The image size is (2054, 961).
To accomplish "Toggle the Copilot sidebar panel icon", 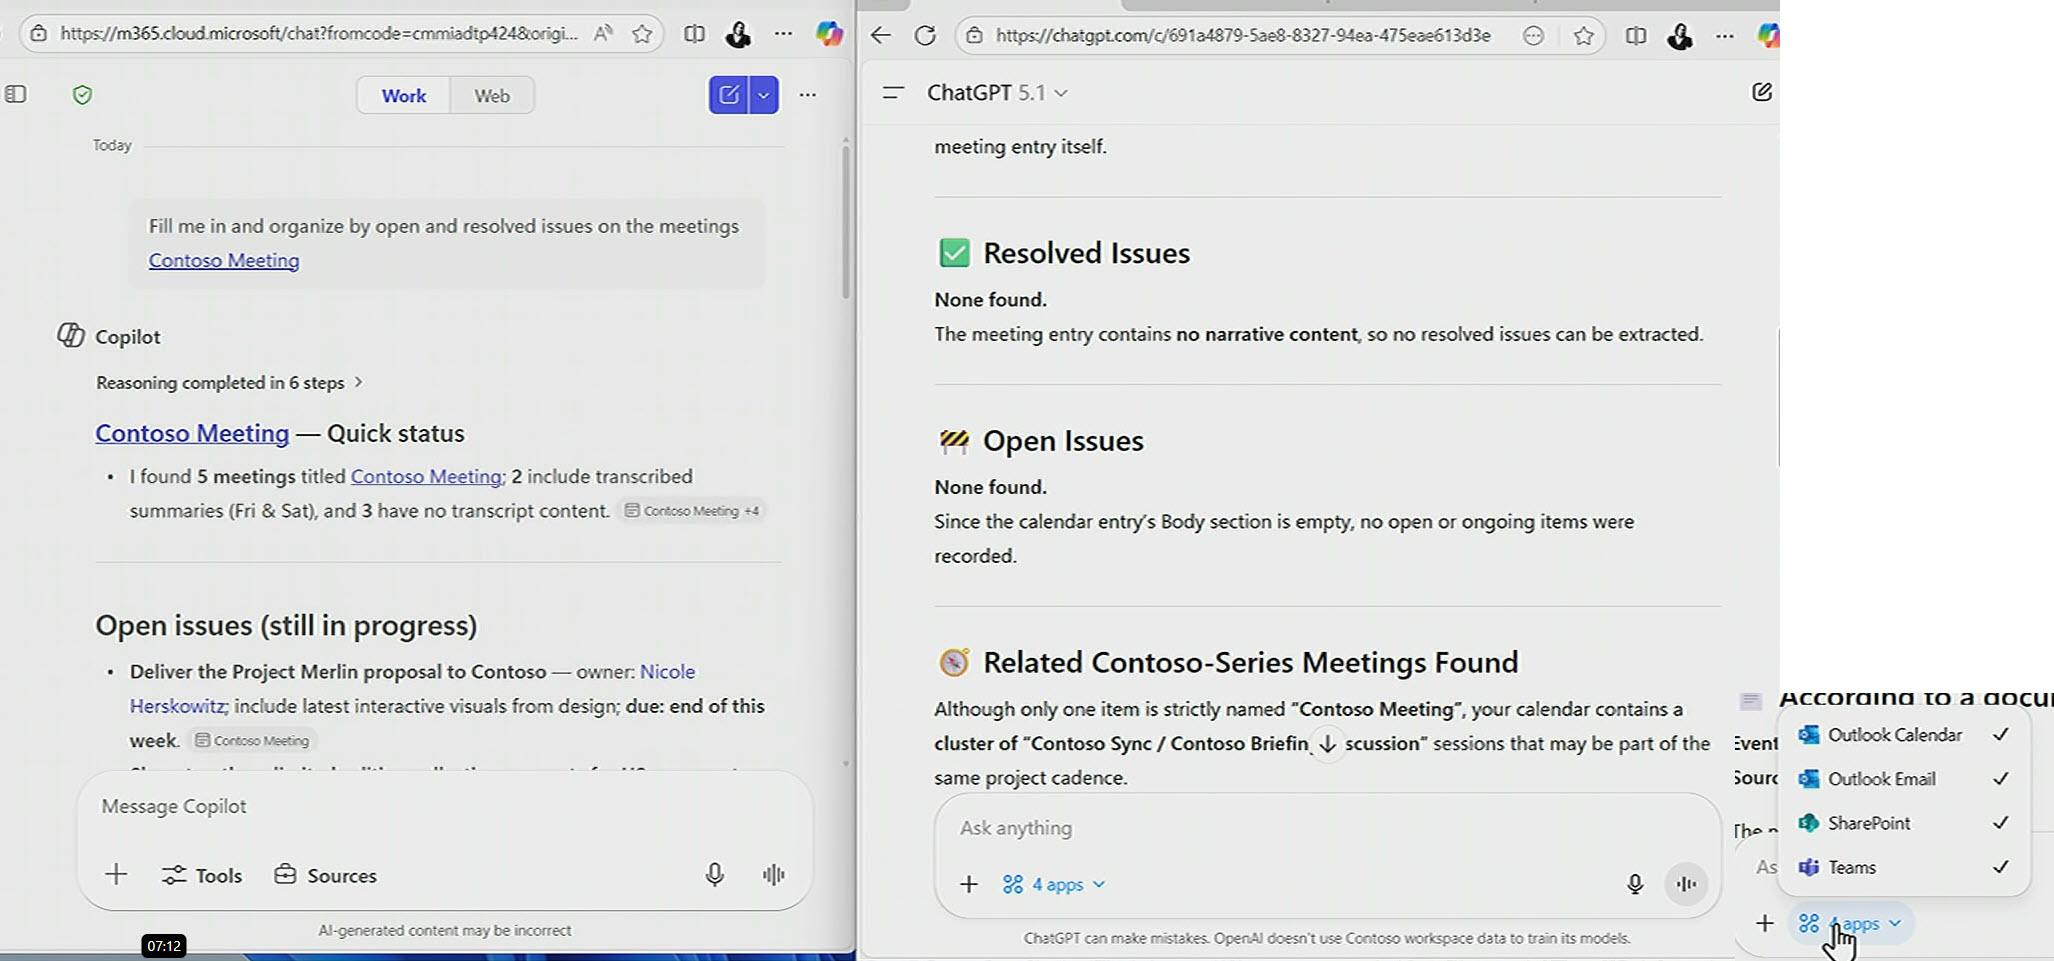I will (16, 95).
